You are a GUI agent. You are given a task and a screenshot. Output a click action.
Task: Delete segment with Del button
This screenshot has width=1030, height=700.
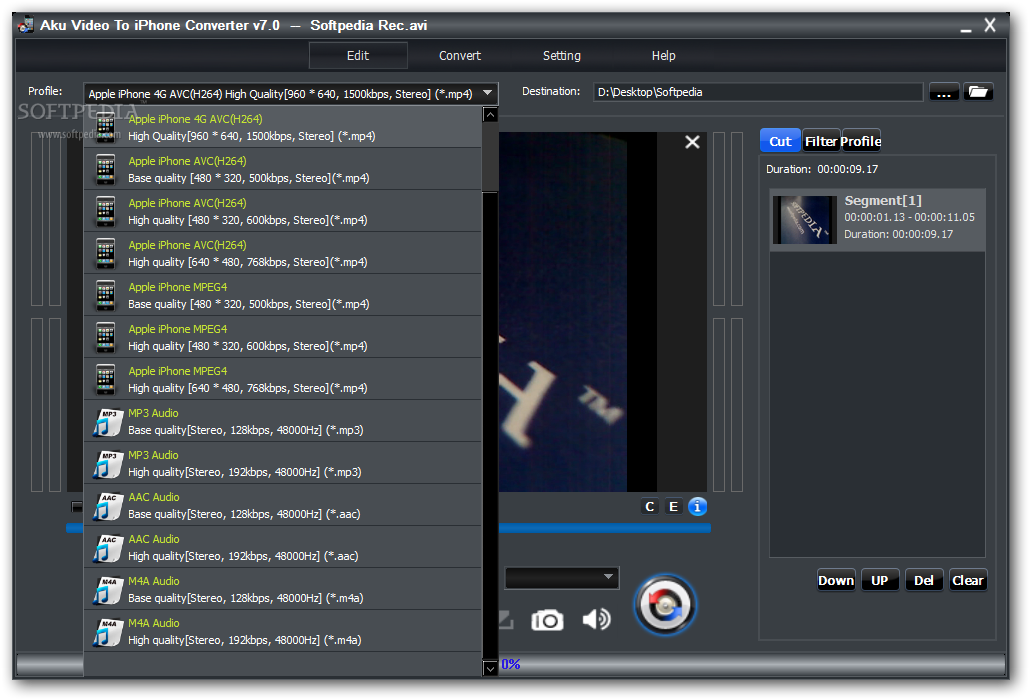coord(924,580)
